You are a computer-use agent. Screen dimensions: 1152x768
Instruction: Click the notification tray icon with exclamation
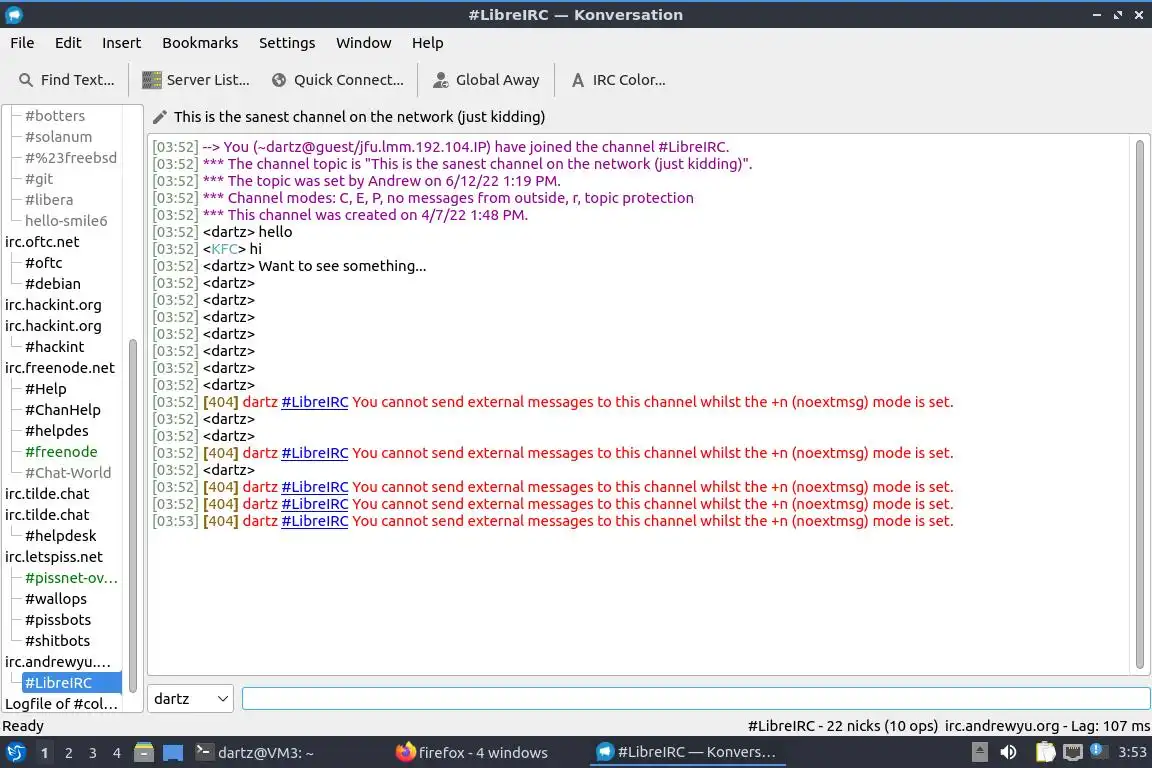point(1097,750)
